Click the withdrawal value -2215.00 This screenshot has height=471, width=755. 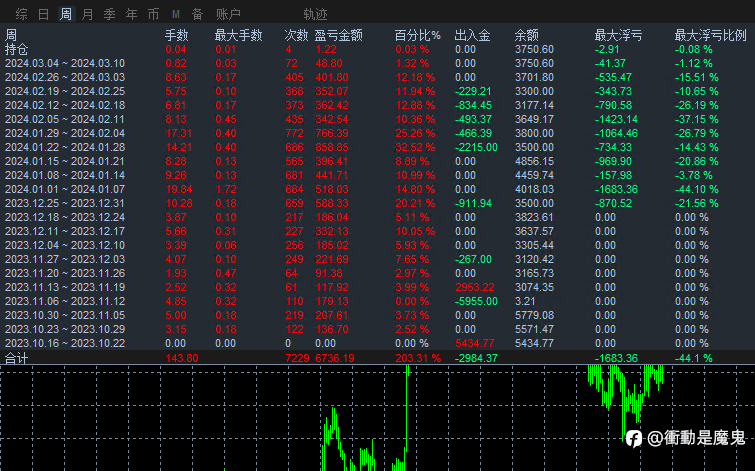476,147
